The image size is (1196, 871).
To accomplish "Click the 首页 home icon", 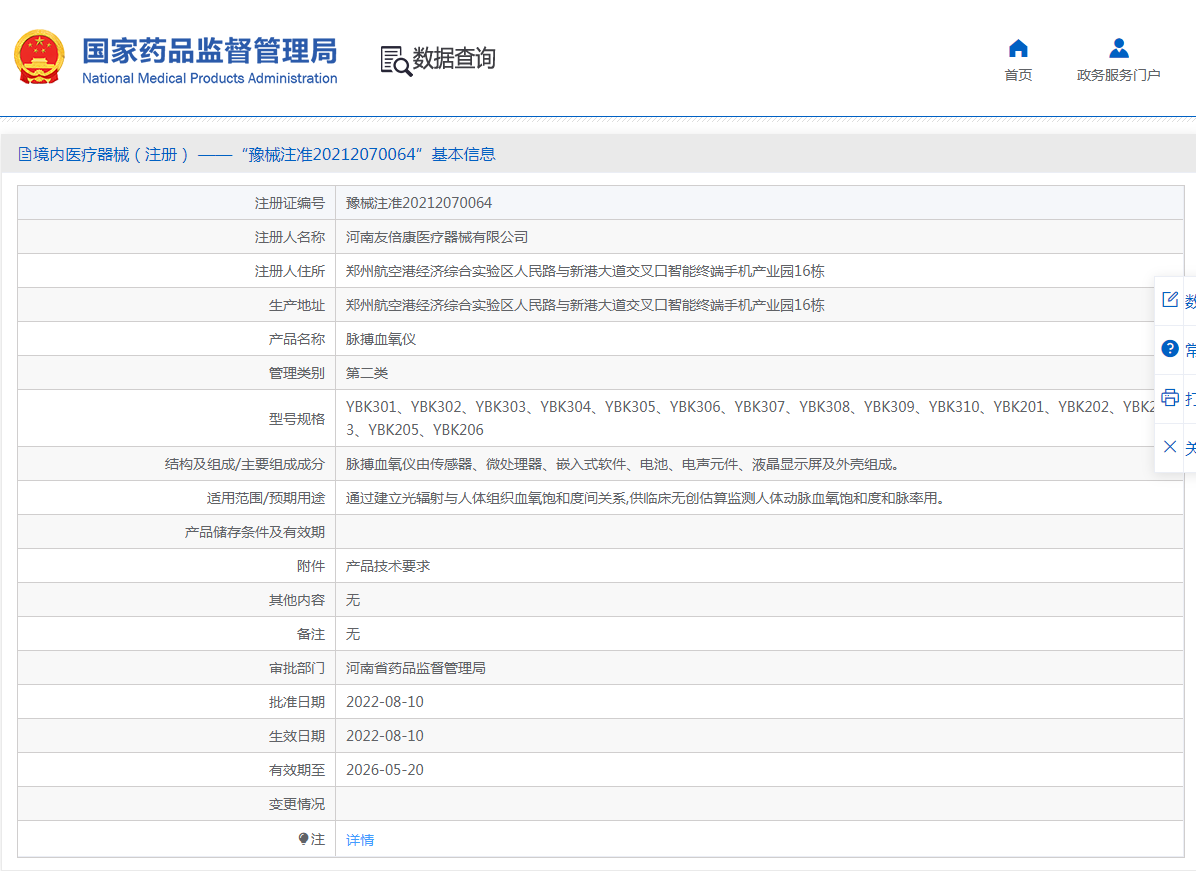I will click(x=1018, y=48).
